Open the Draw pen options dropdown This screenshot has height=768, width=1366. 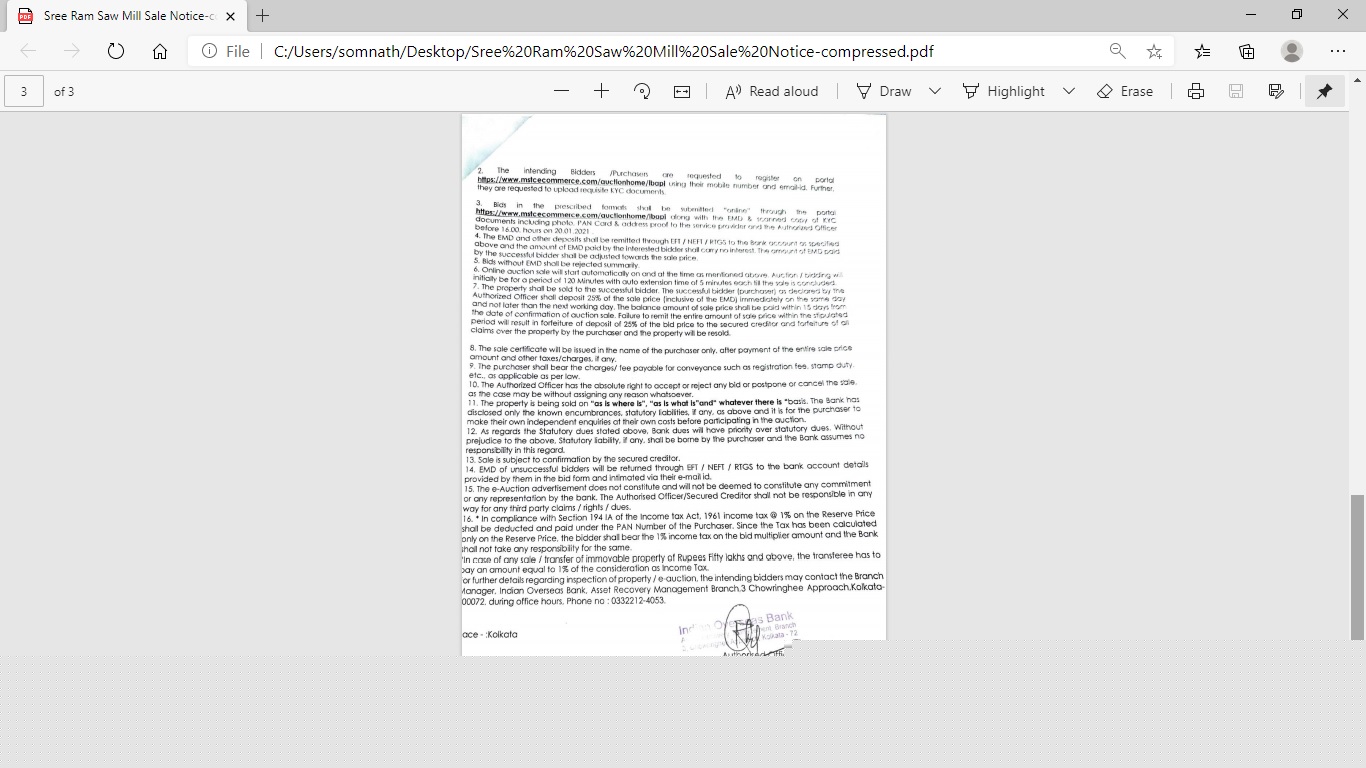934,91
